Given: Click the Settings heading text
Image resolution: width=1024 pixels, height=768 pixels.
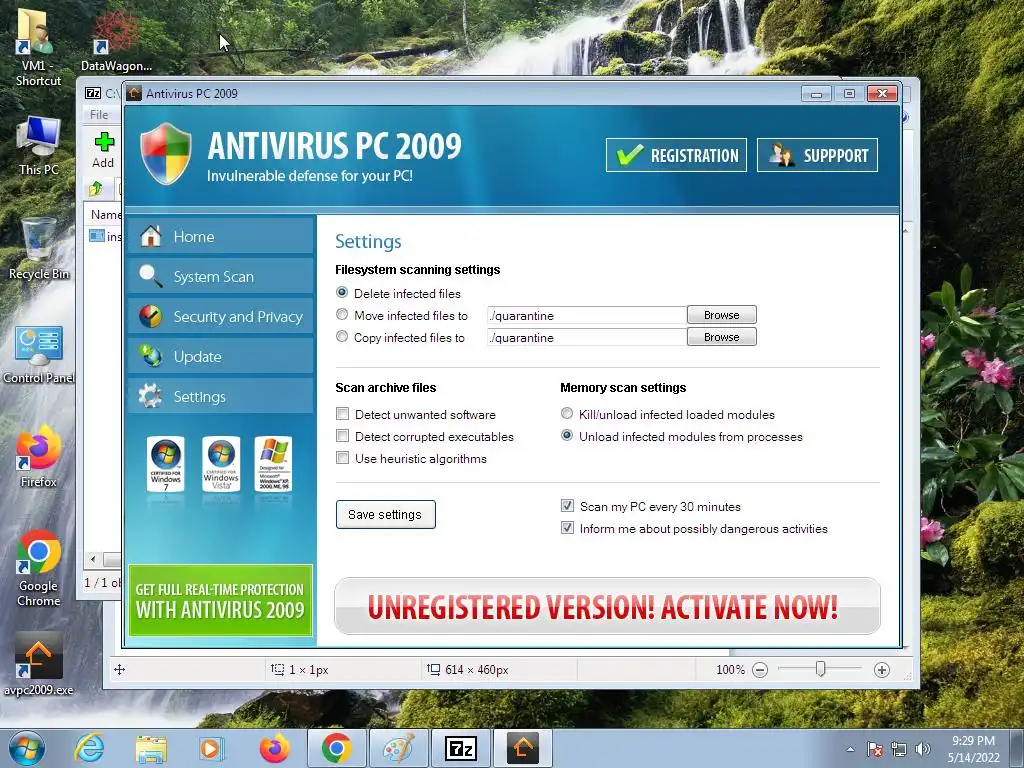Looking at the screenshot, I should tap(368, 242).
